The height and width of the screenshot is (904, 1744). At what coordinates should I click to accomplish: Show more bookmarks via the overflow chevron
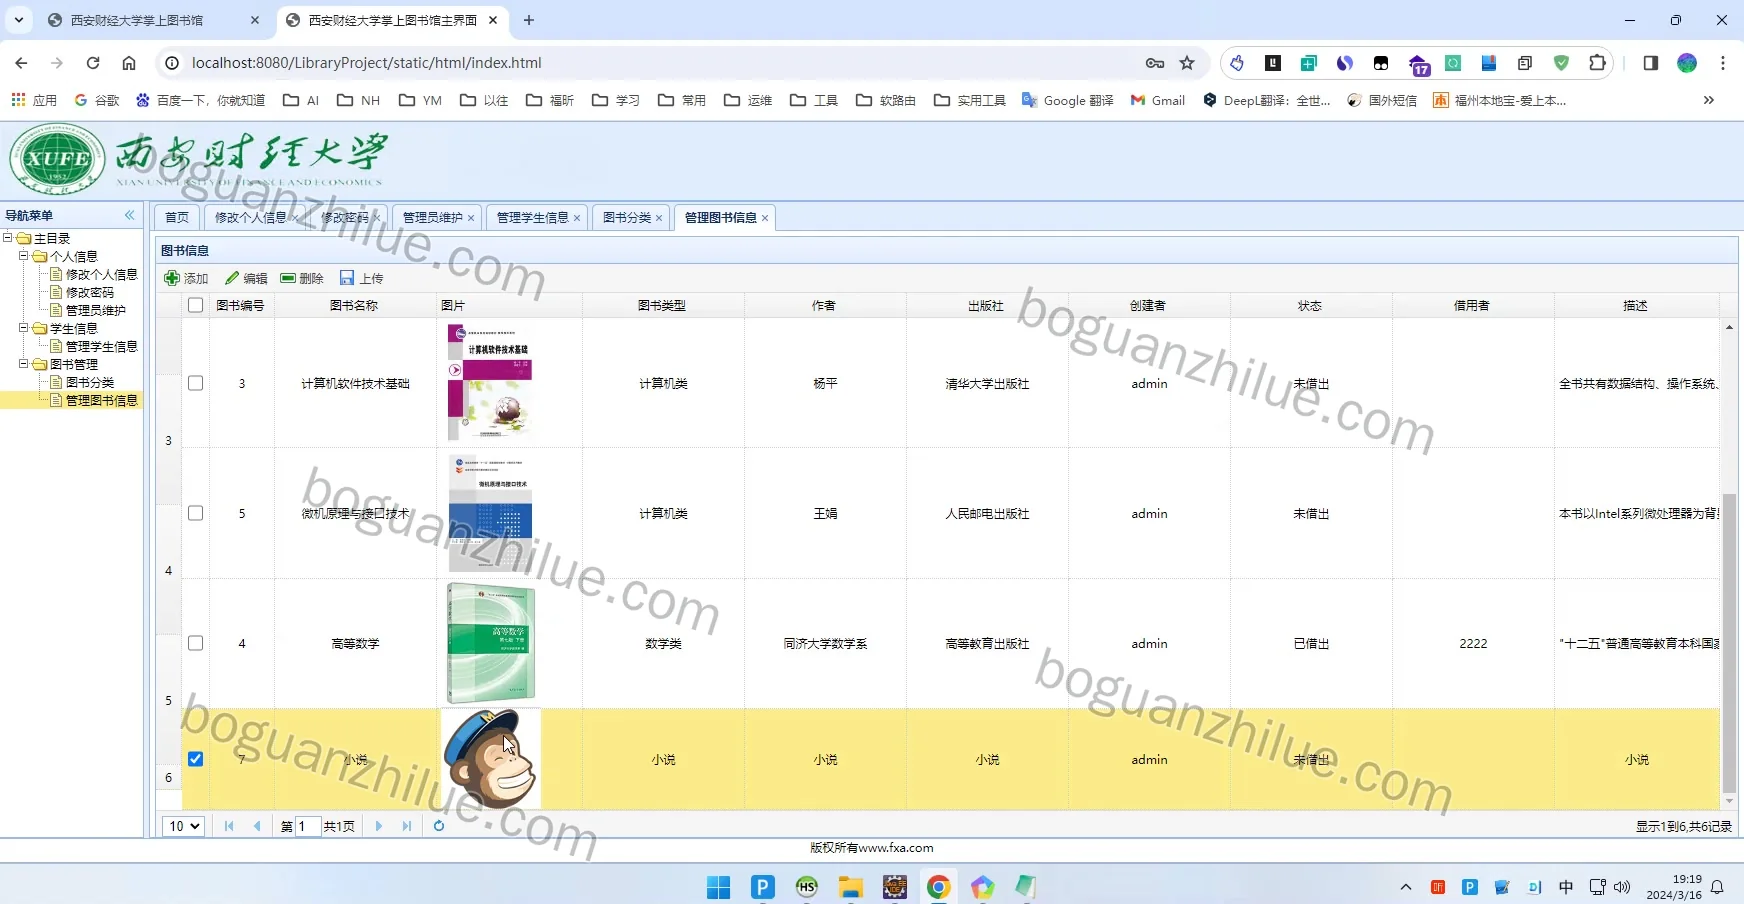(x=1709, y=100)
